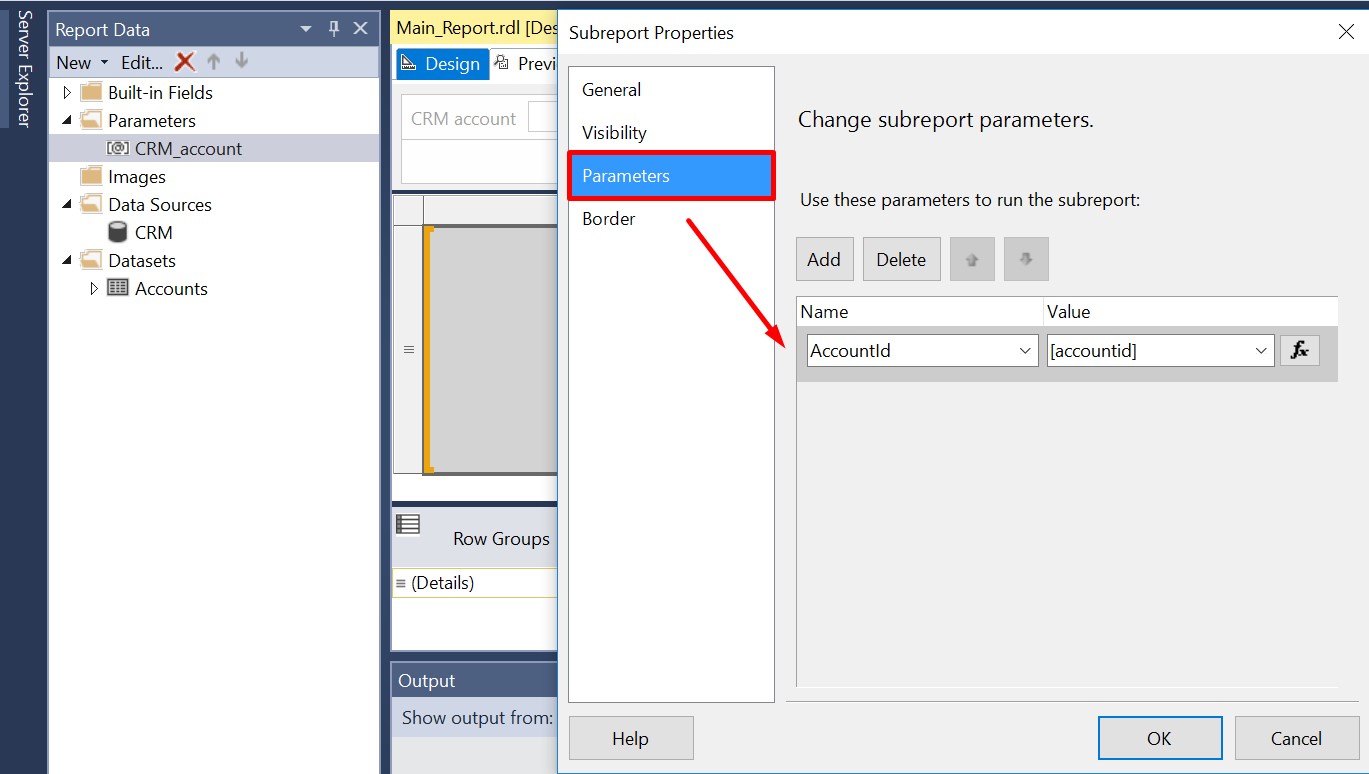Select the CRM data source

pos(154,232)
